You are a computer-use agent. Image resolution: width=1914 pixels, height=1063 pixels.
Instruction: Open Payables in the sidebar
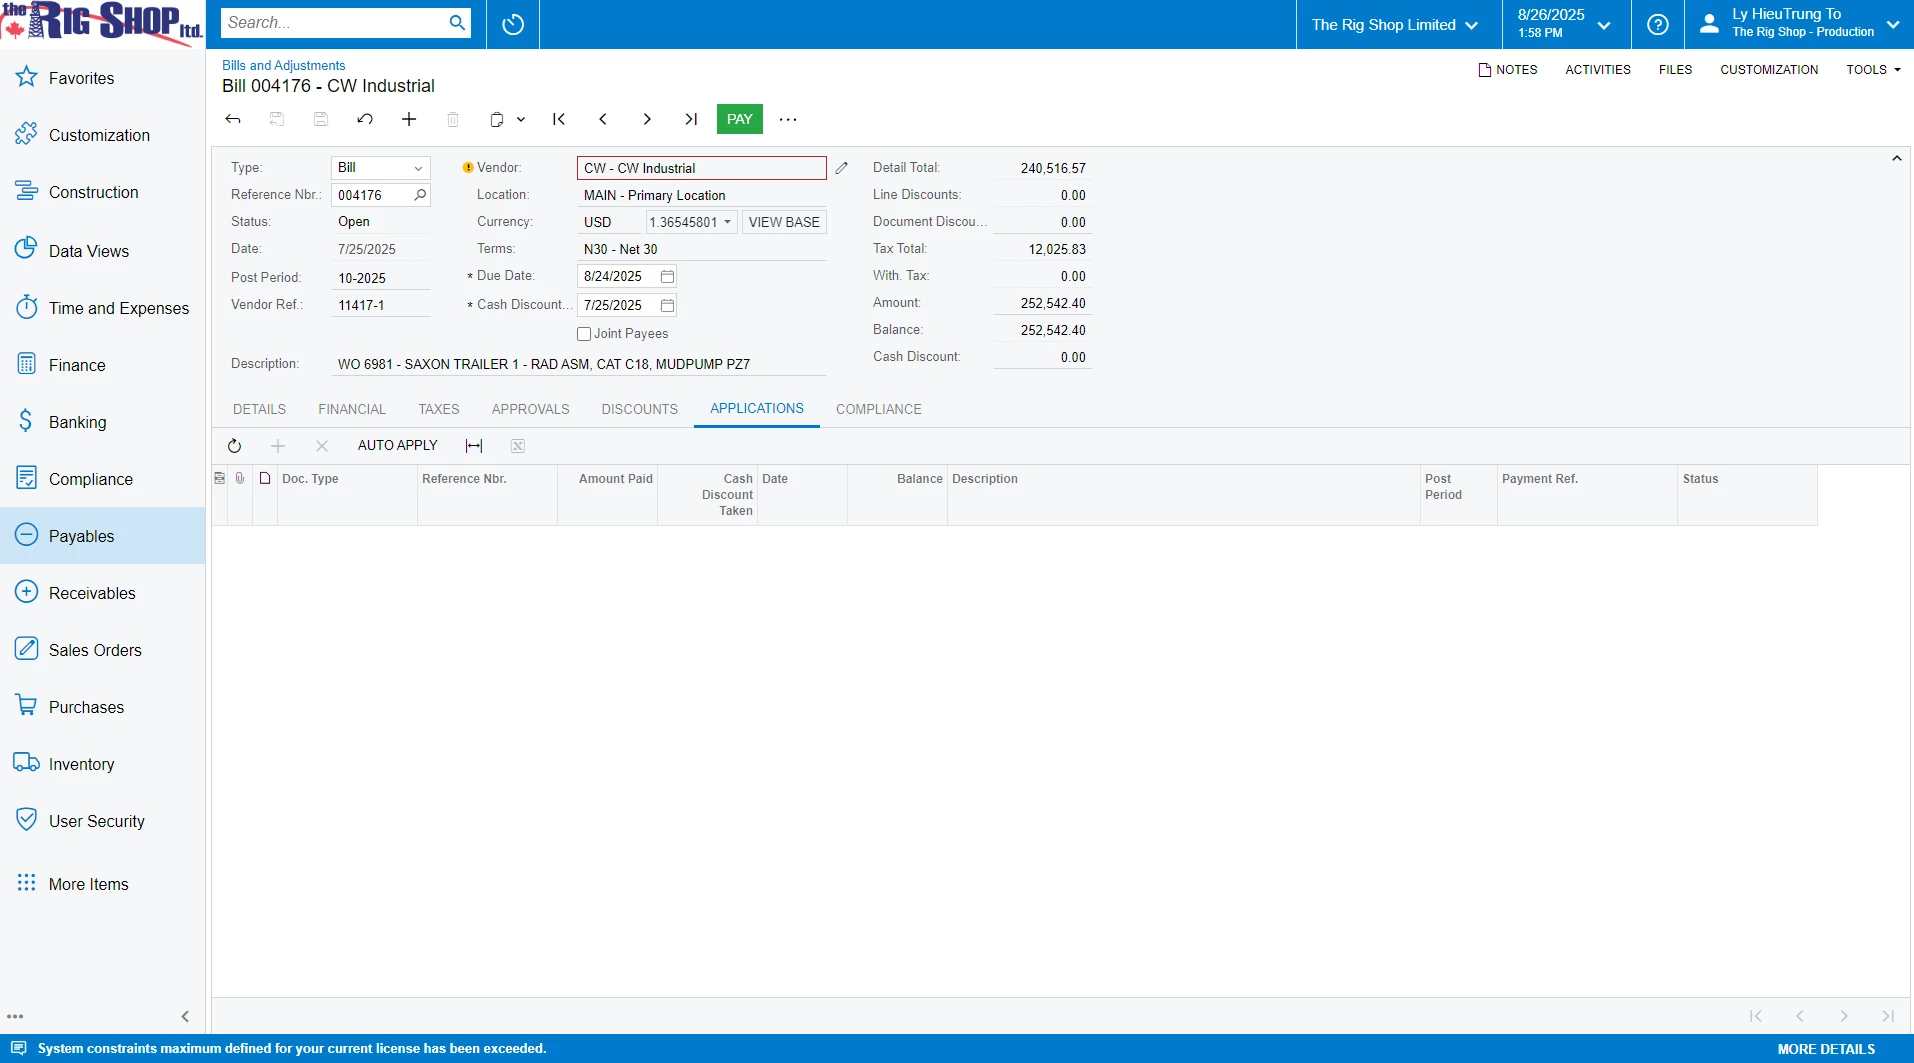tap(102, 536)
